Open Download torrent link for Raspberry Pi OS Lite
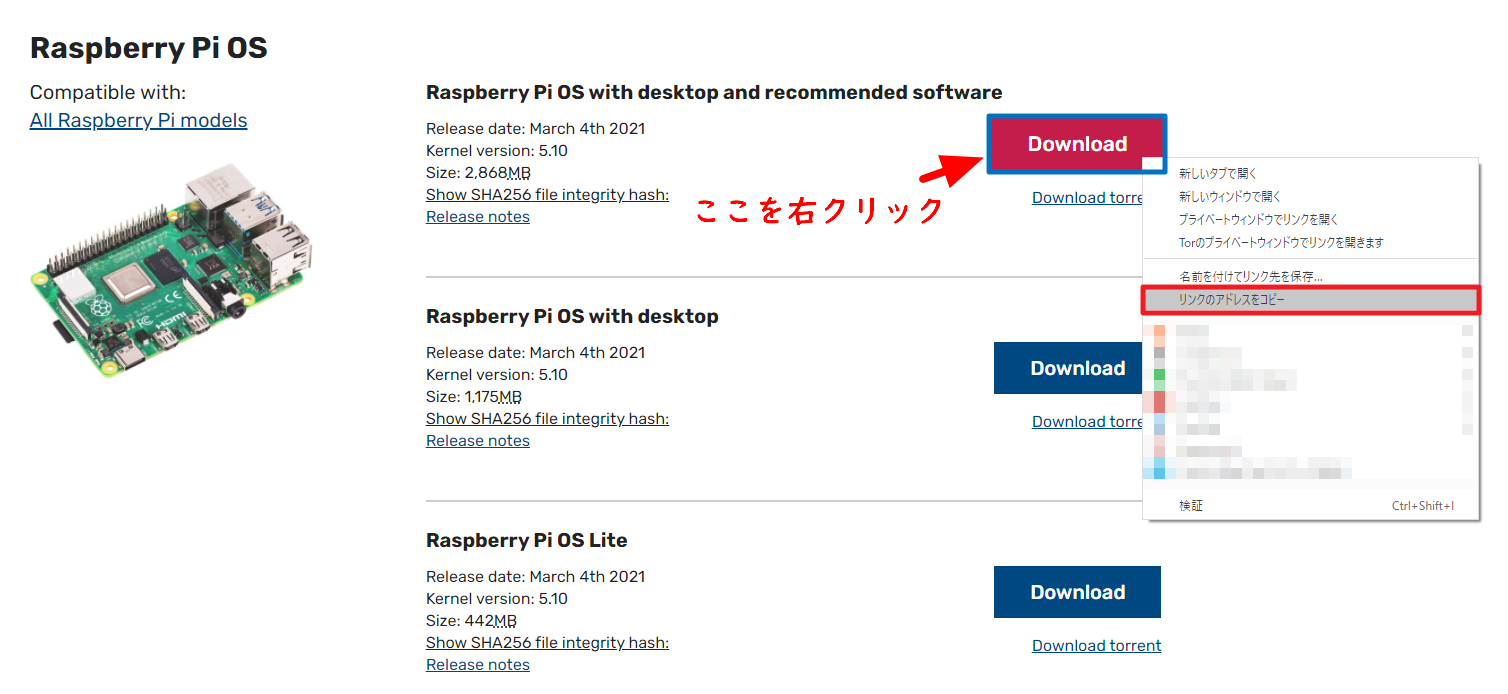Screen dimensions: 1508x694 tap(1096, 646)
